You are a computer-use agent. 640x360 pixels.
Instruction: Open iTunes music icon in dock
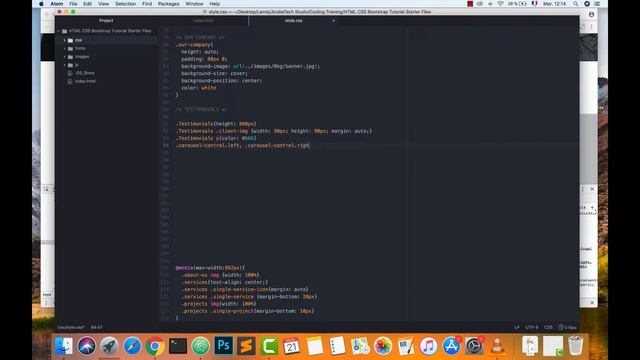tap(428, 346)
